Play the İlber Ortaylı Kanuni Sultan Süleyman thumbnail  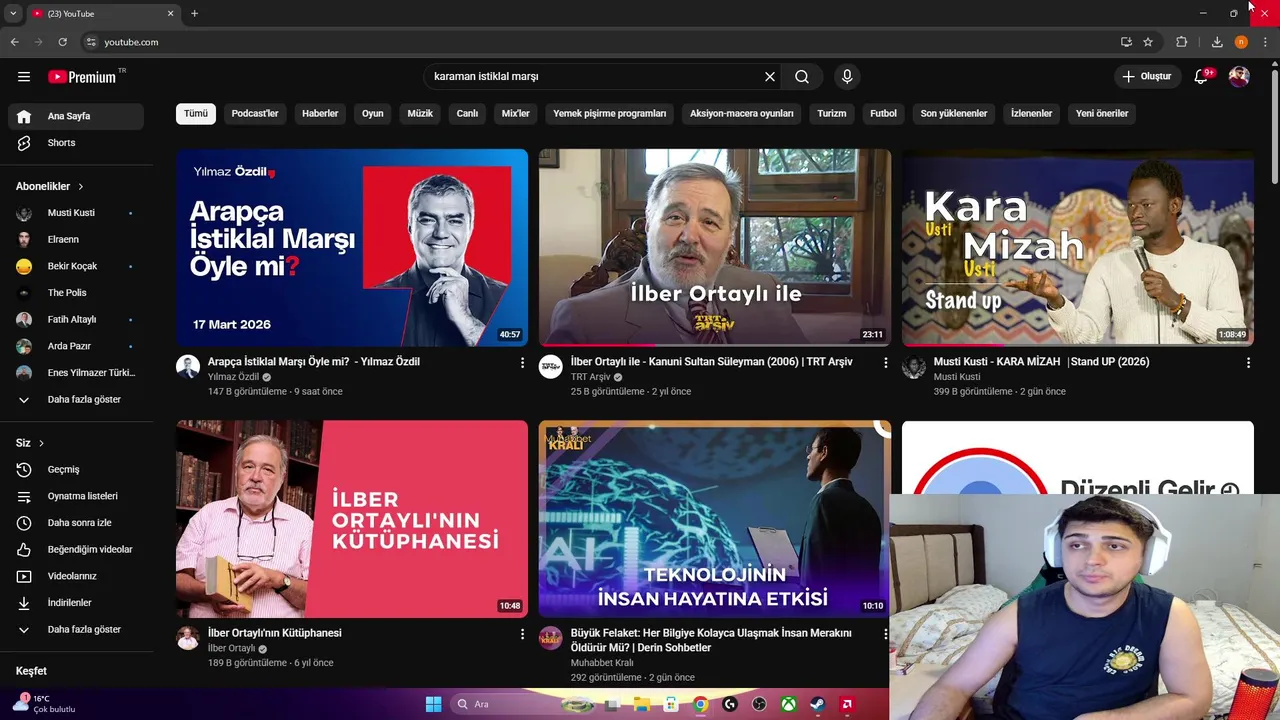click(715, 248)
